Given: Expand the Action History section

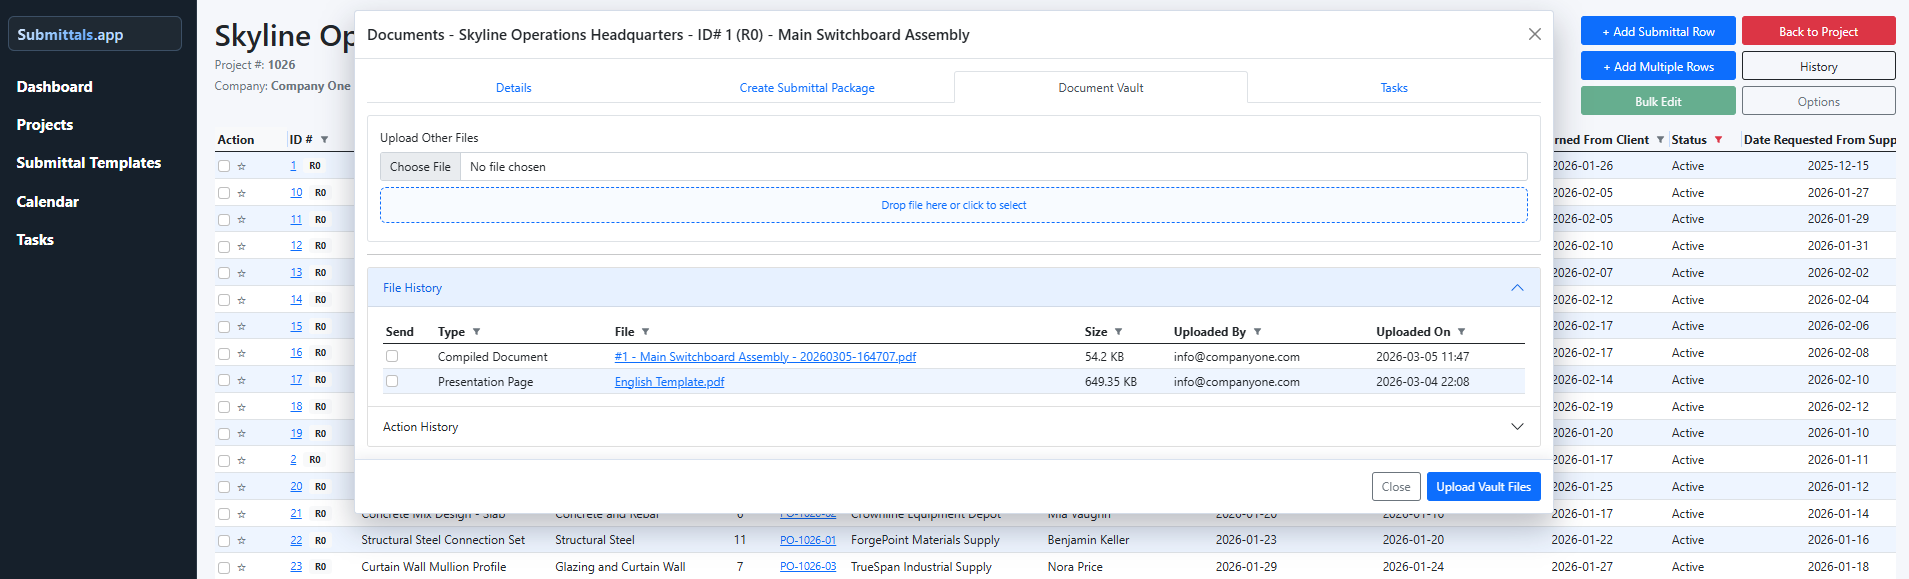Looking at the screenshot, I should [x=1516, y=427].
